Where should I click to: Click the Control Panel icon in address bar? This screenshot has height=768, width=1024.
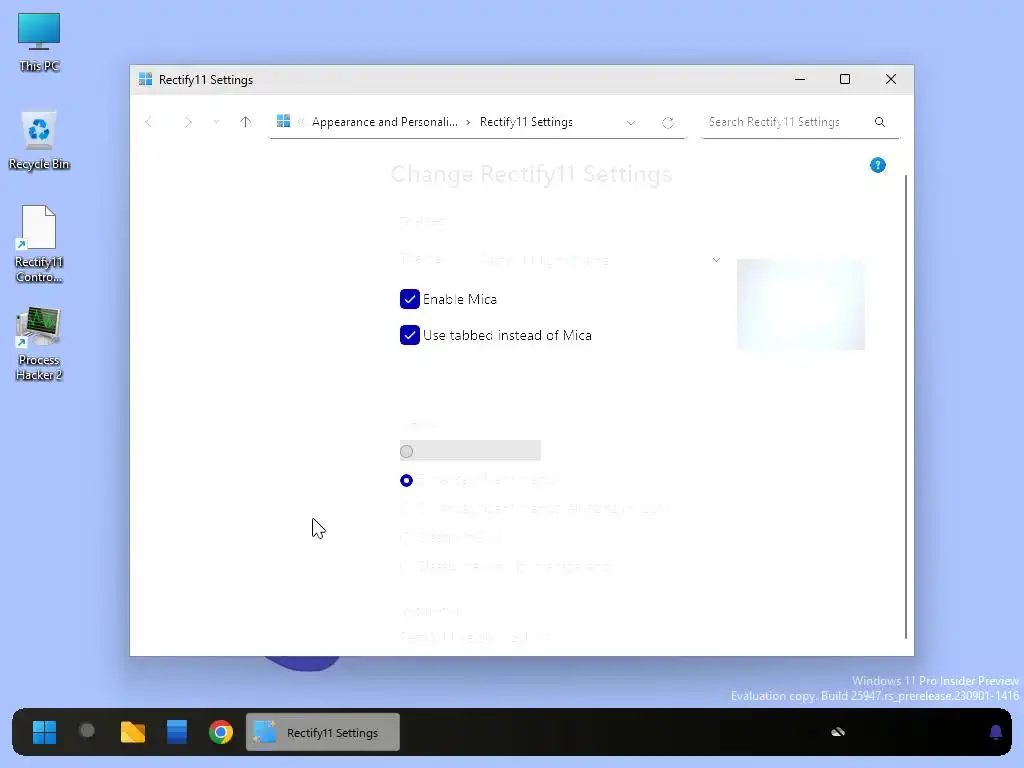283,121
